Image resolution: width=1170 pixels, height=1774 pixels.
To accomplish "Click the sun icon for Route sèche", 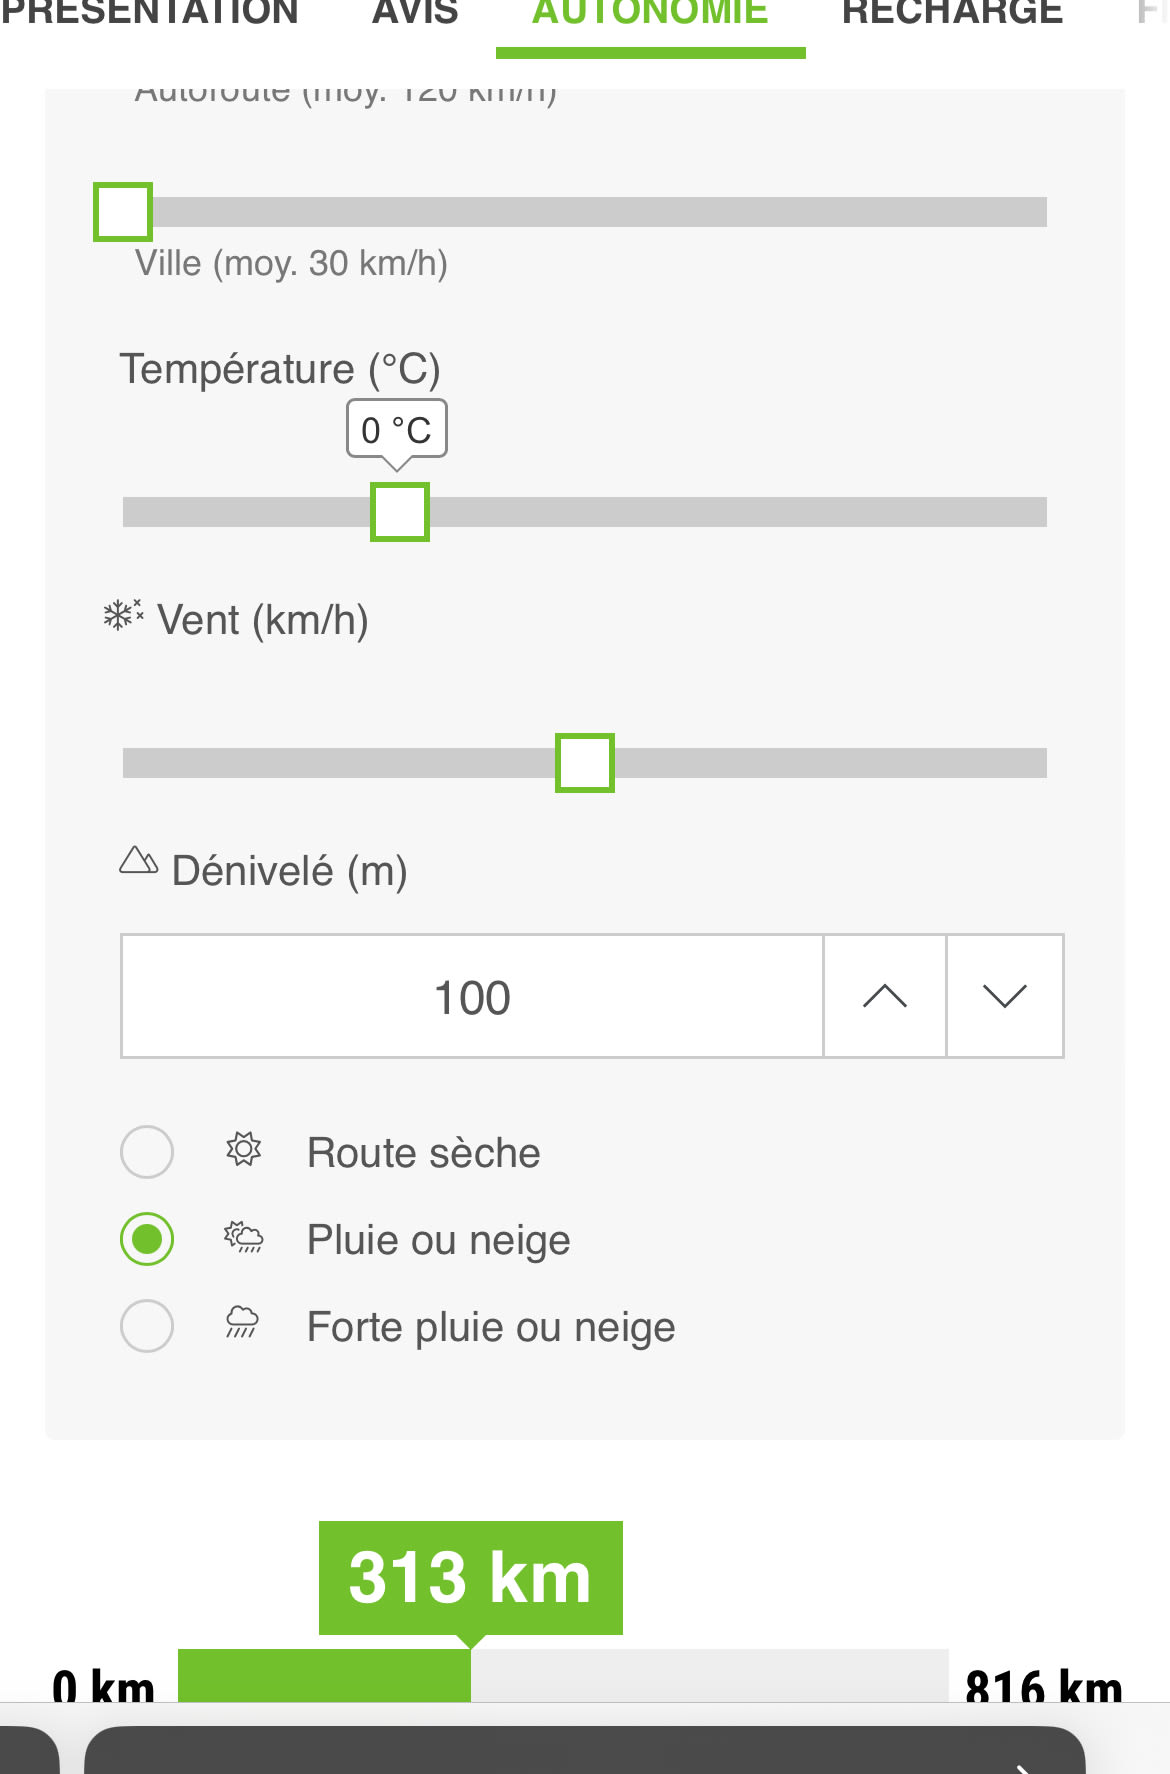I will 243,1149.
